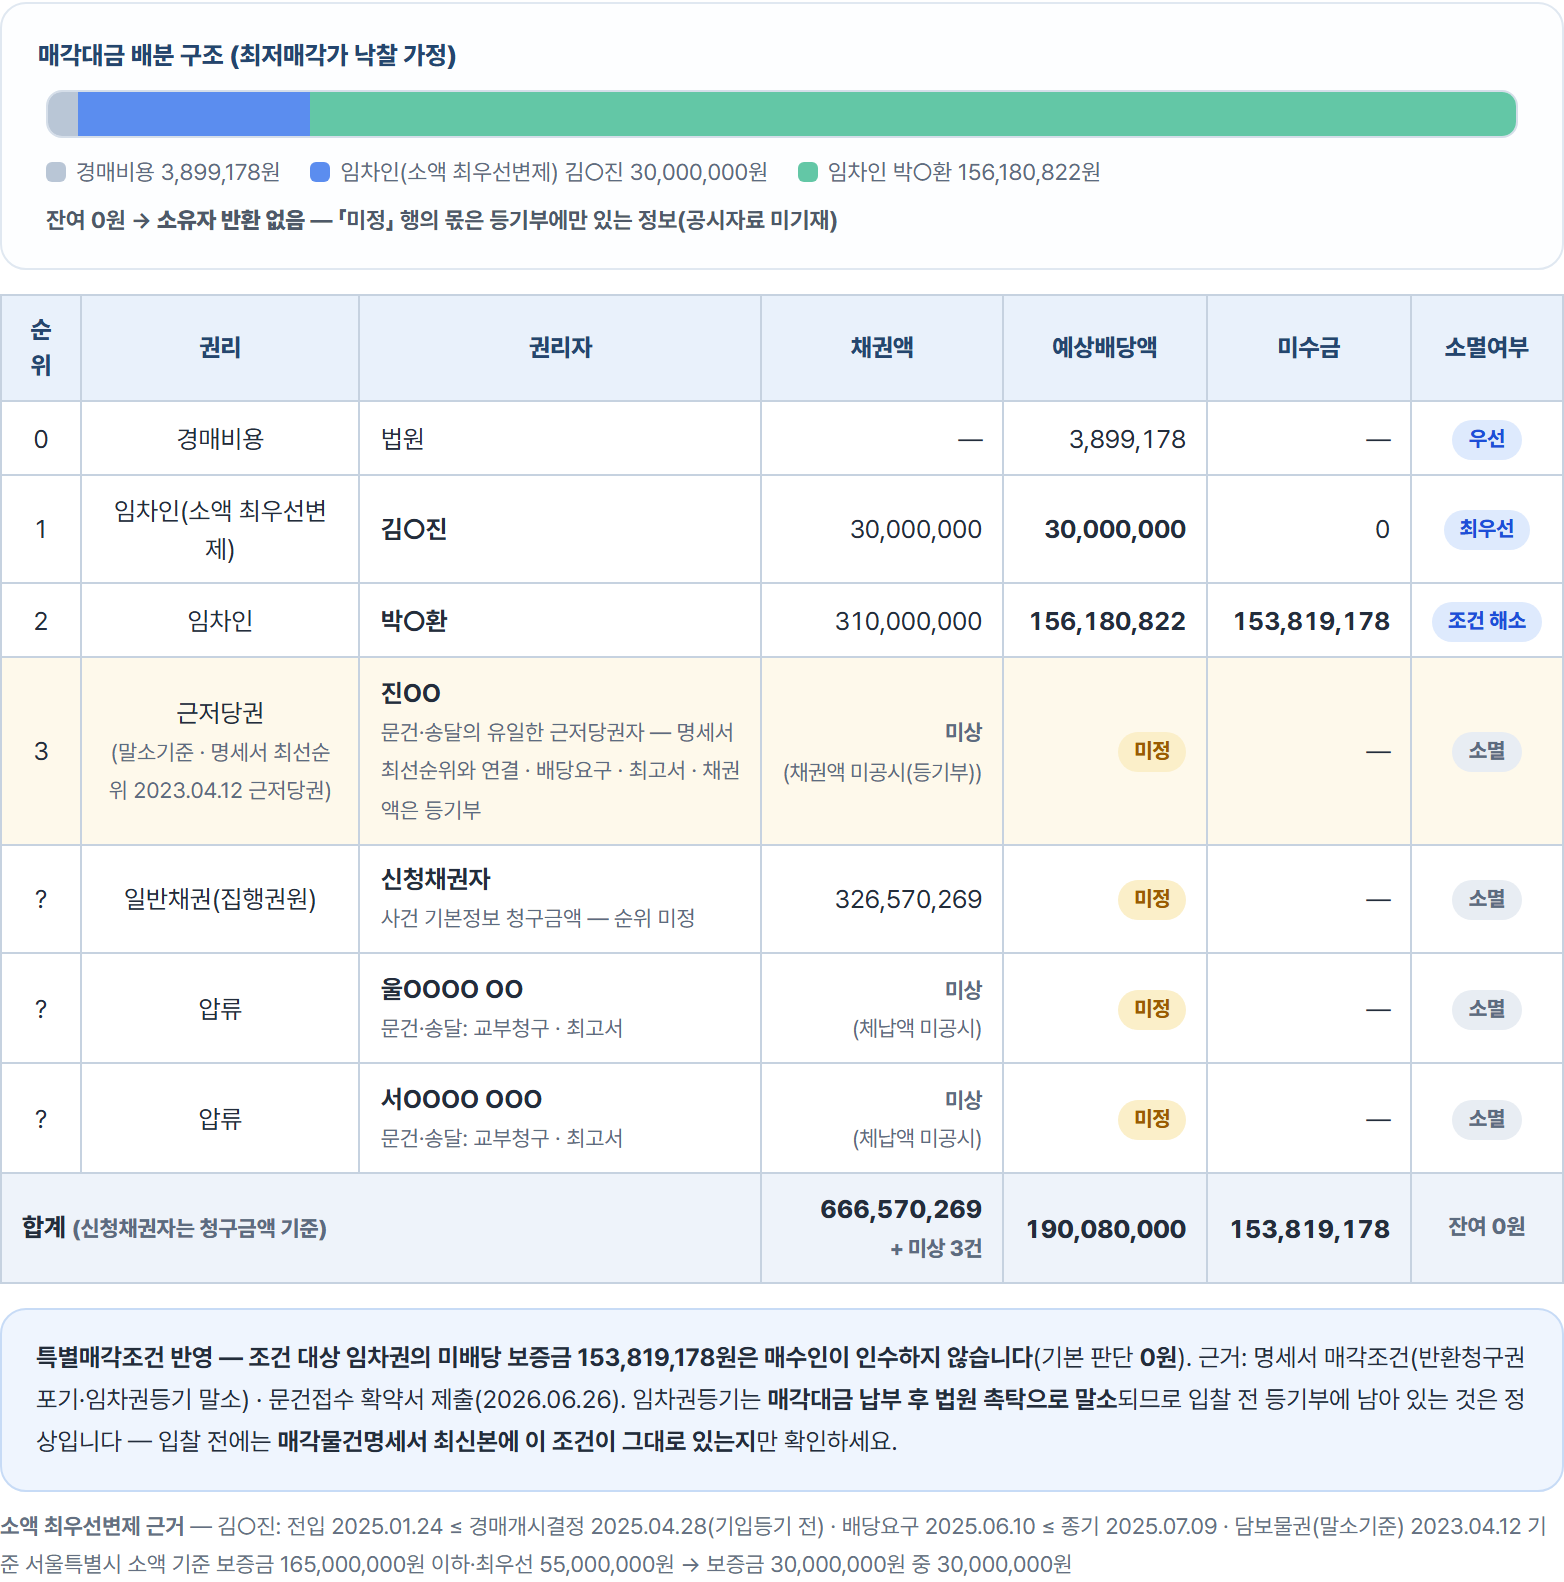
Task: Click the 울OOOO OO name
Action: (x=452, y=989)
